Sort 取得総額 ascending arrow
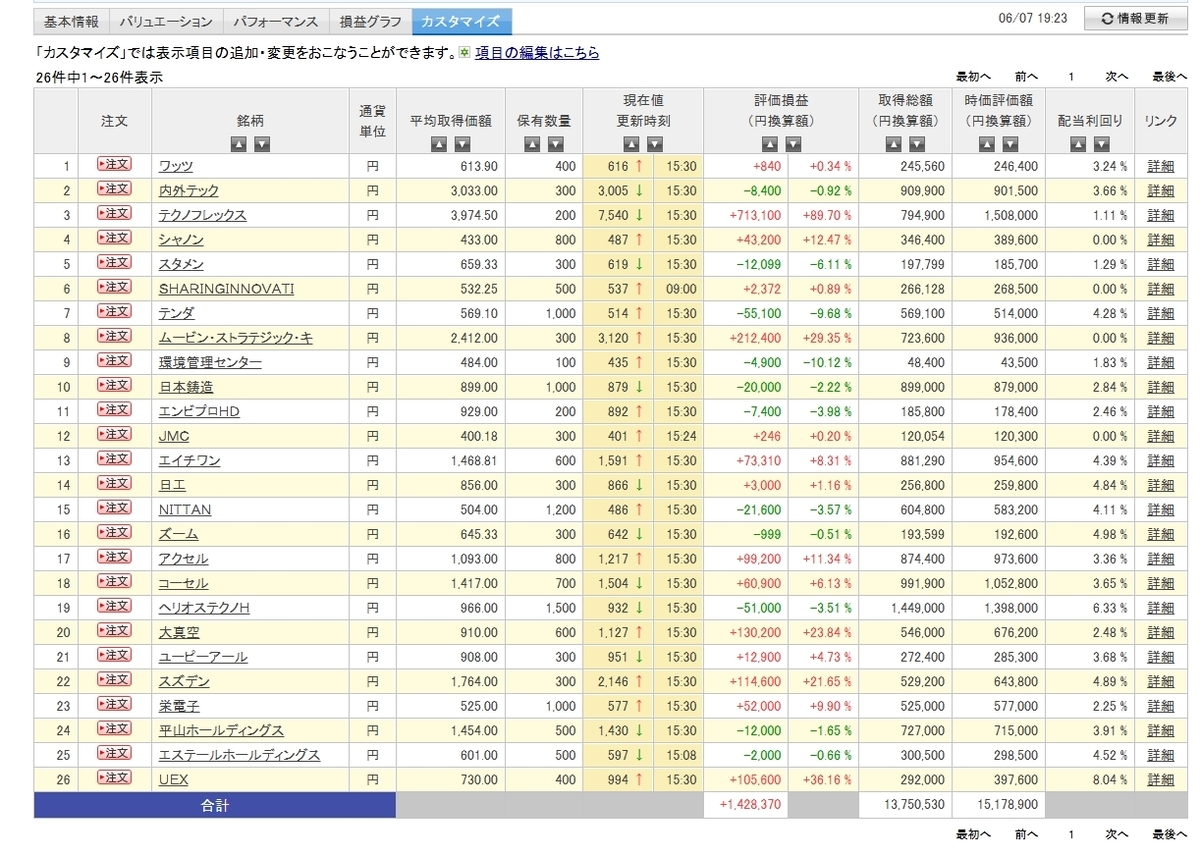The height and width of the screenshot is (856, 1200). click(894, 144)
